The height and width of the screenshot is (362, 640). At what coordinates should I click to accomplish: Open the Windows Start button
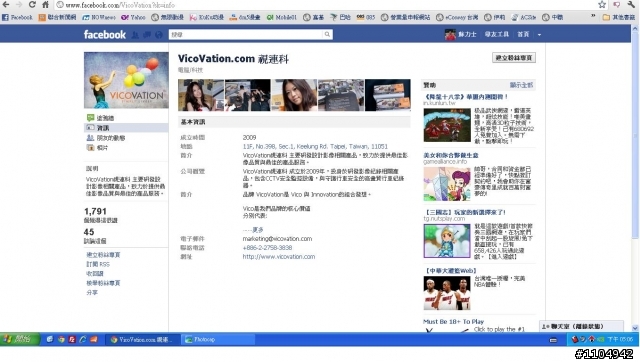[x=20, y=339]
